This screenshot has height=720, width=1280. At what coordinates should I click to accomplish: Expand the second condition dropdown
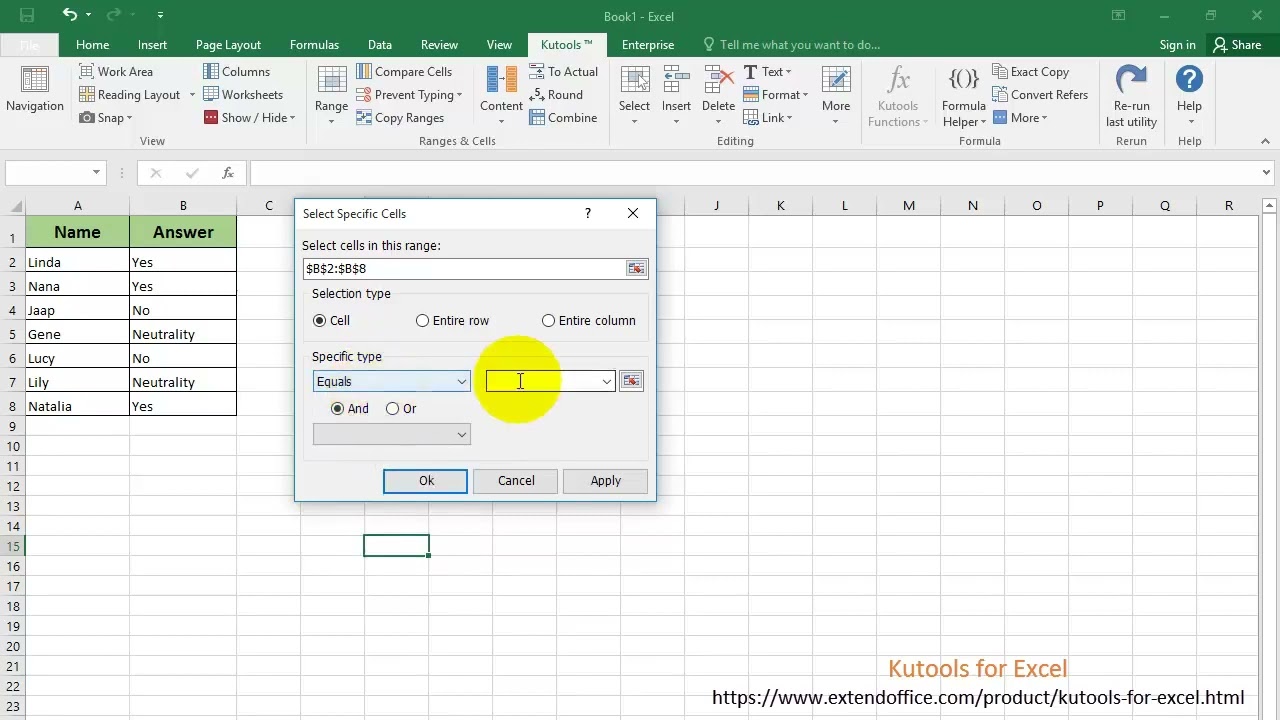[461, 434]
